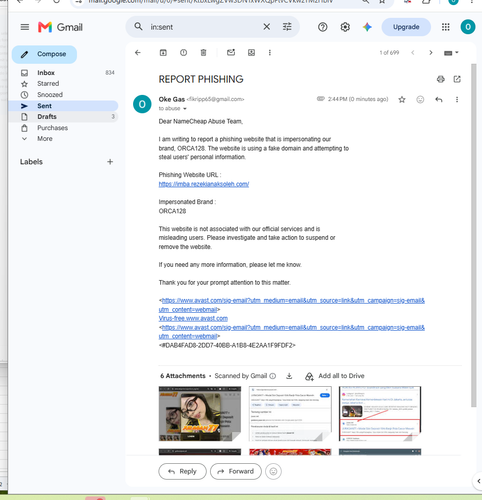The height and width of the screenshot is (500, 482).
Task: Open the search options filter icon
Action: pyautogui.click(x=287, y=27)
